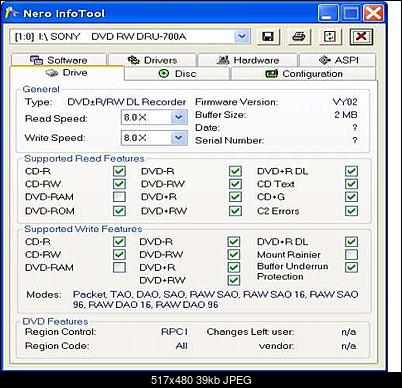The image size is (402, 388).
Task: Toggle CD-RW read feature checkbox
Action: click(x=119, y=184)
